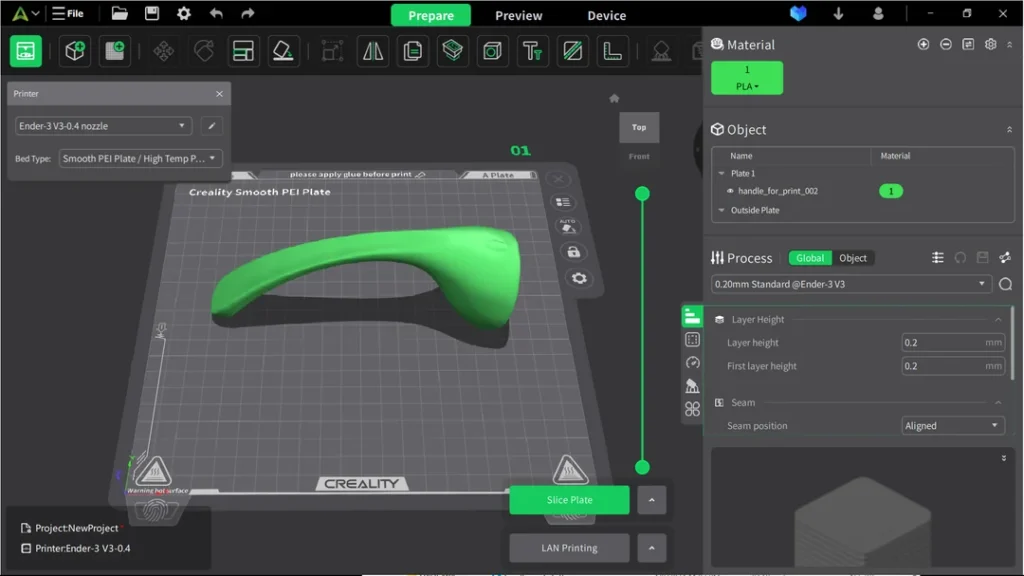Open a project with the folder icon
Screen dimensions: 1024x576
[120, 13]
